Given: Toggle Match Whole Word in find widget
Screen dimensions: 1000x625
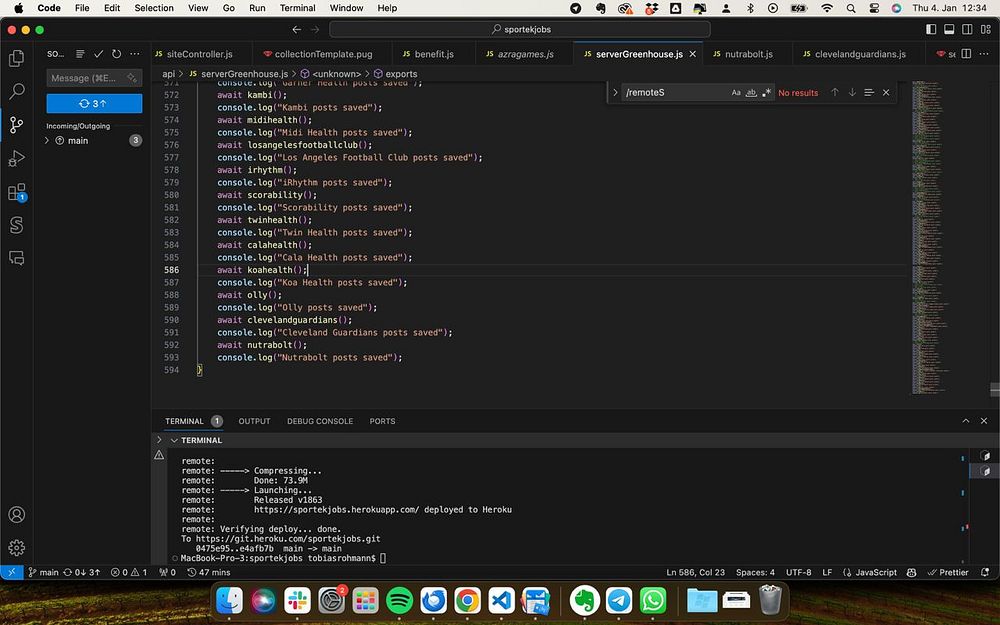Looking at the screenshot, I should [751, 92].
